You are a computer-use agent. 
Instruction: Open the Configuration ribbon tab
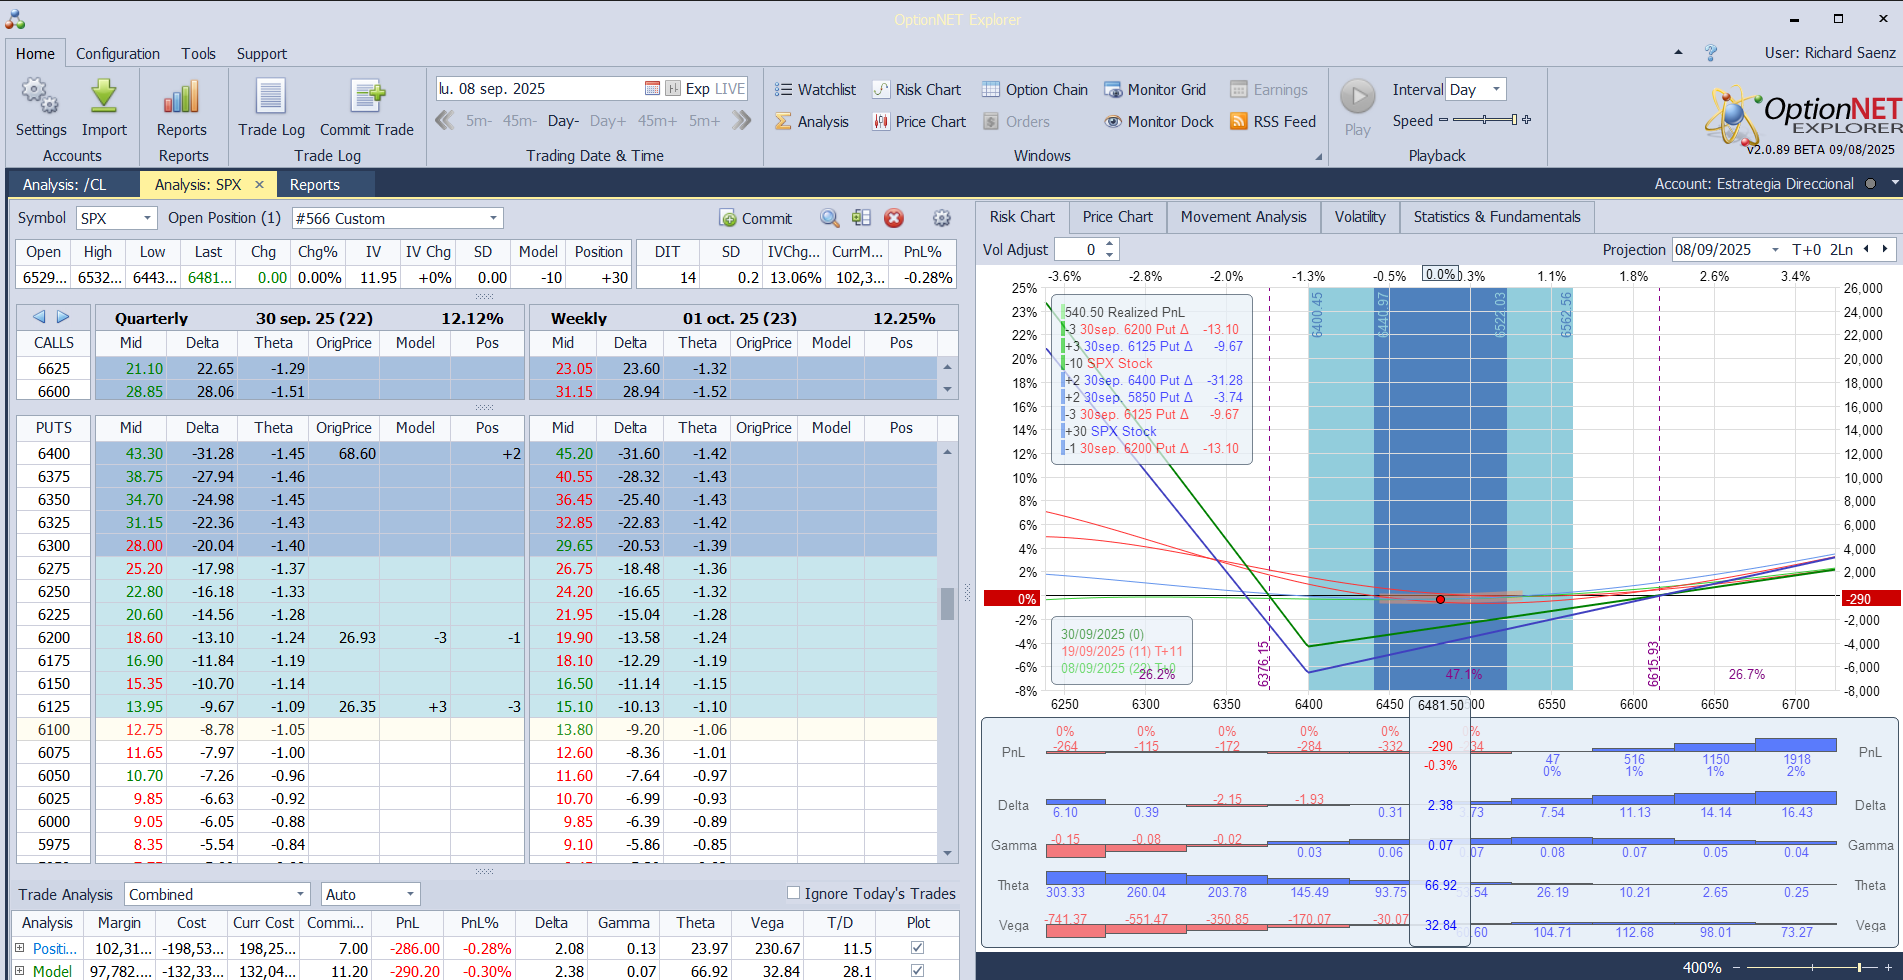click(118, 54)
